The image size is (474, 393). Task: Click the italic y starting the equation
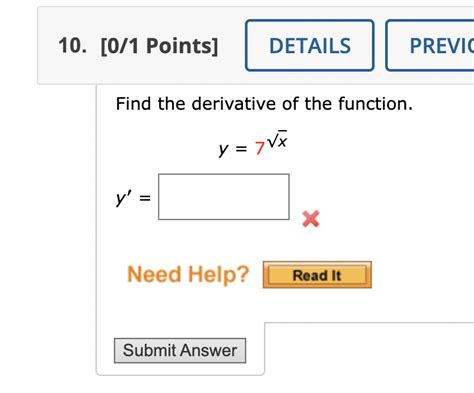(223, 149)
